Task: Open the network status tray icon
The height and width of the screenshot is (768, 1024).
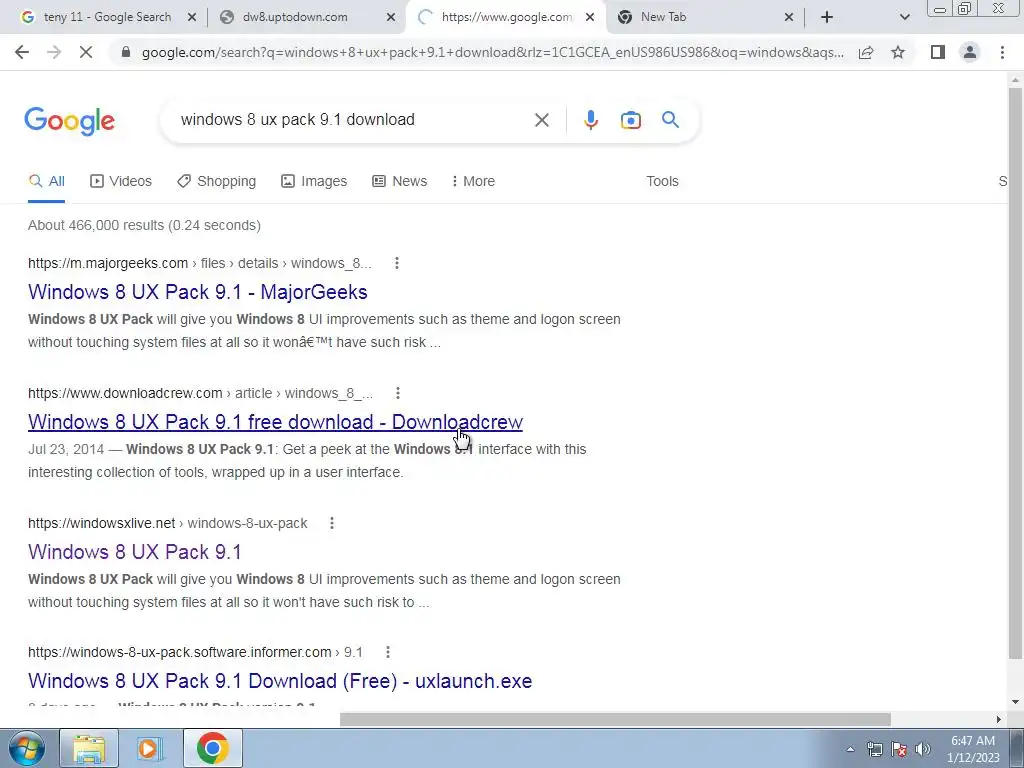Action: point(874,749)
